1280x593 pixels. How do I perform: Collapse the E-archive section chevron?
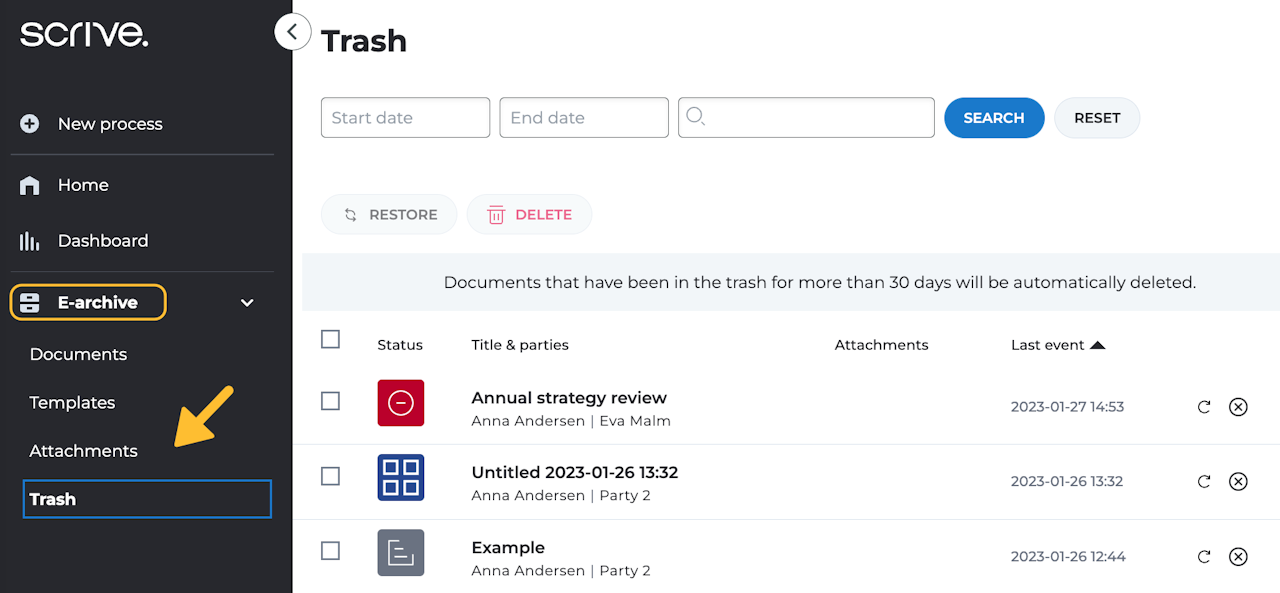pos(247,303)
